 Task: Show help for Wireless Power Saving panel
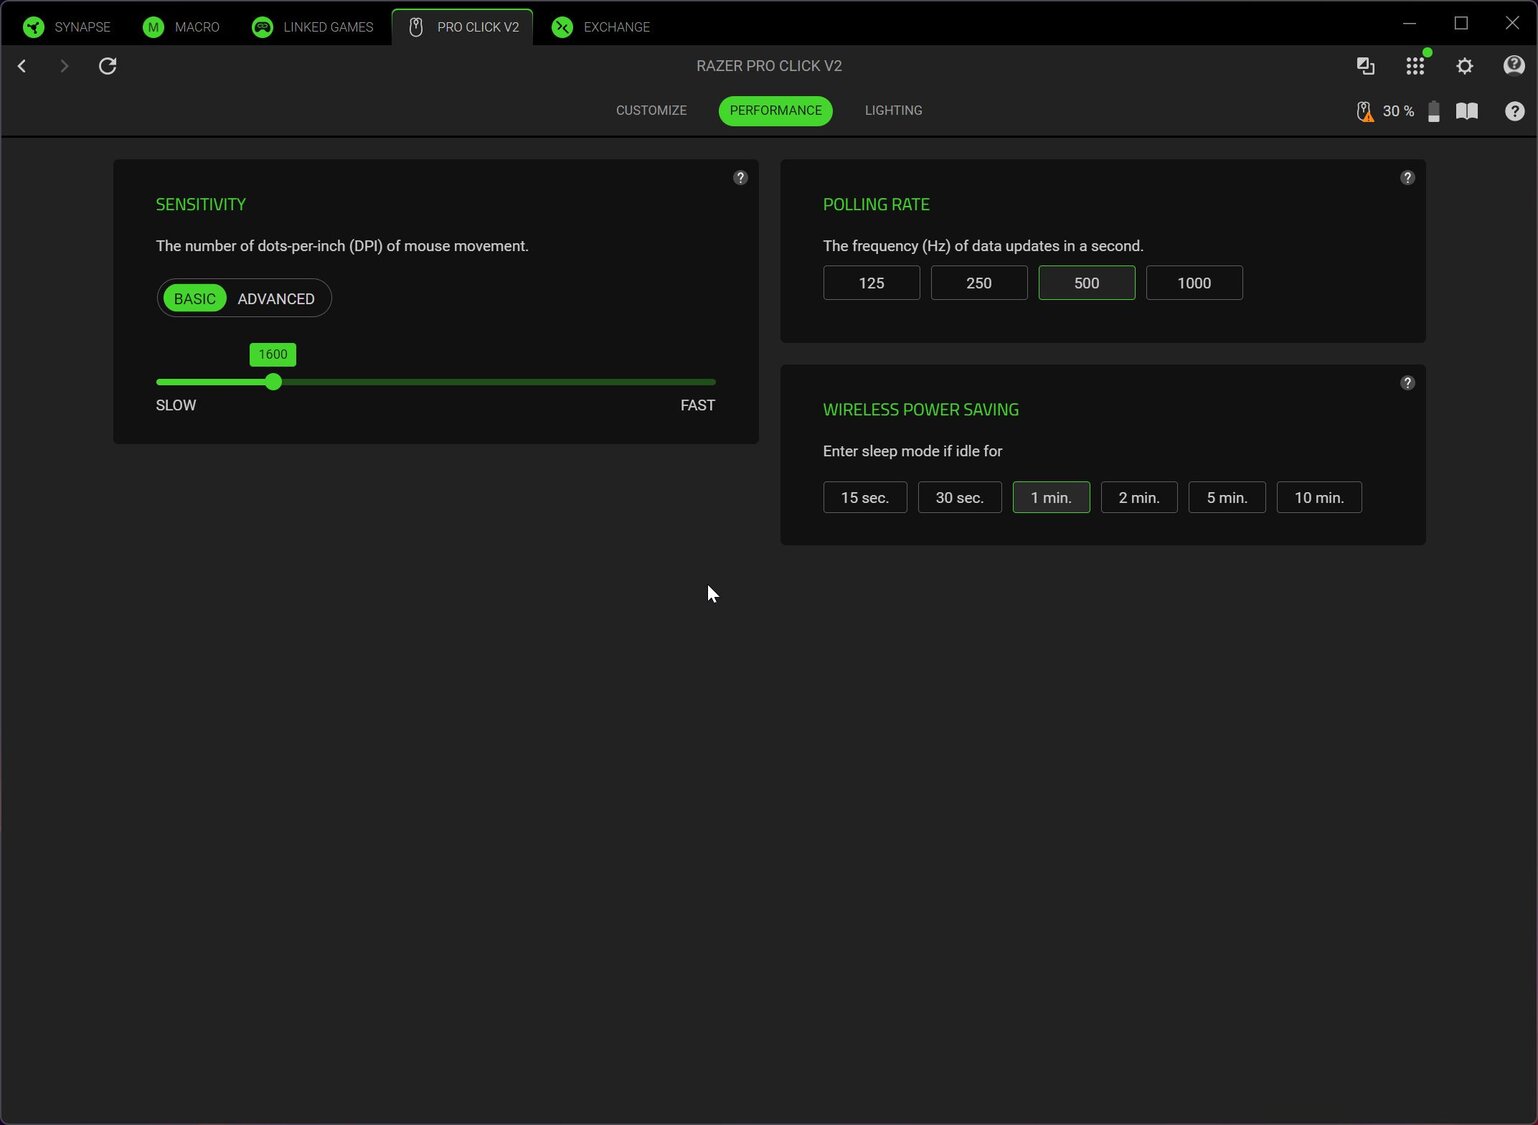[1407, 383]
